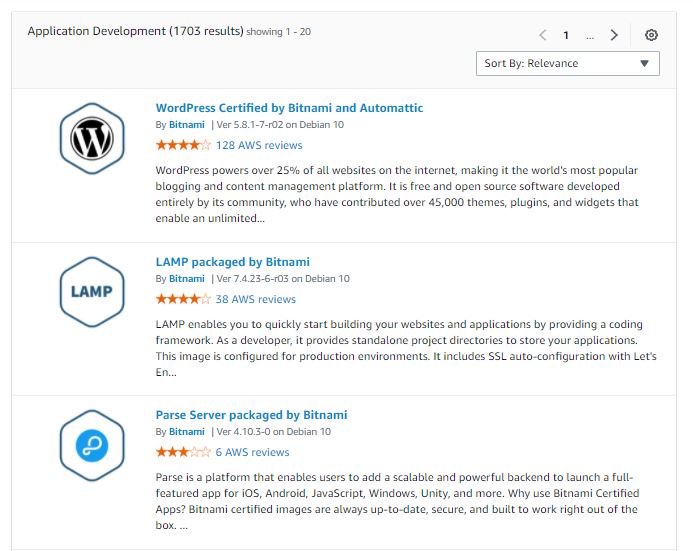Click the WordPress logo icon
Image resolution: width=693 pixels, height=551 pixels.
(91, 139)
